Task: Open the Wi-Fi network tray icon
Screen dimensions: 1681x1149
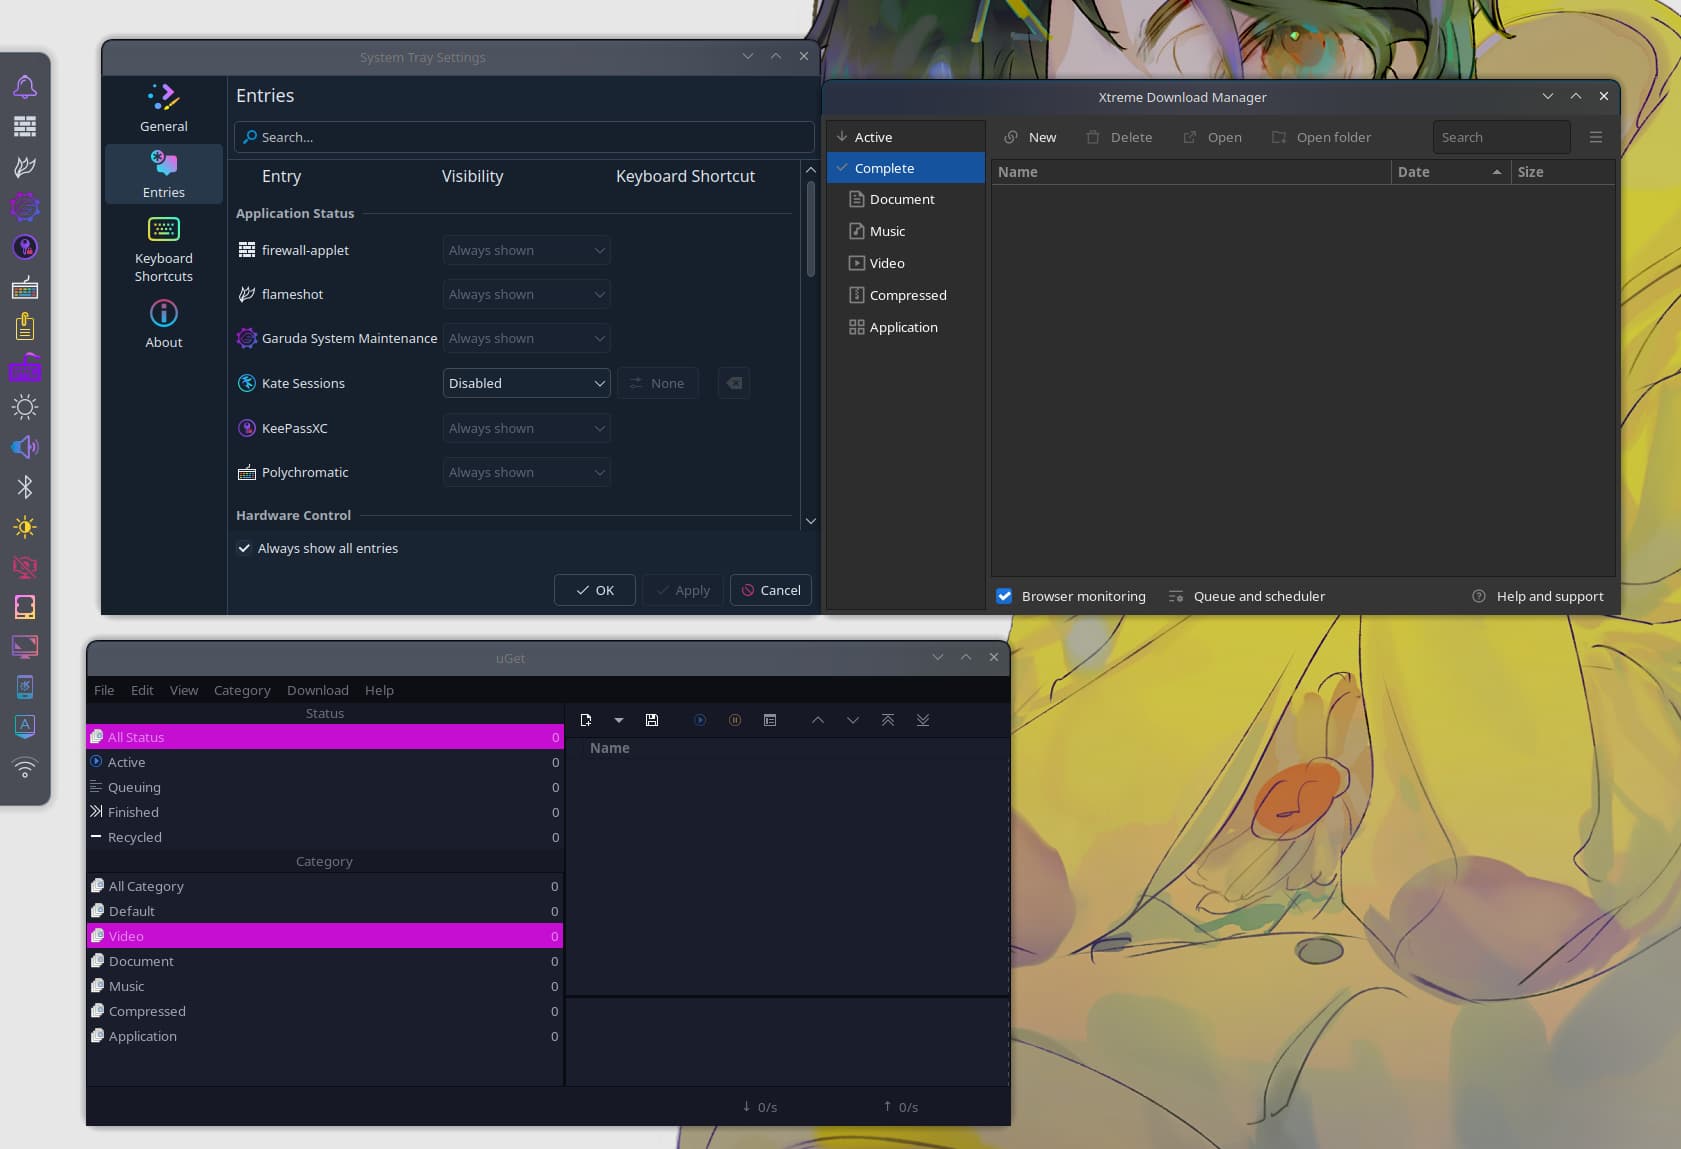Action: [25, 767]
